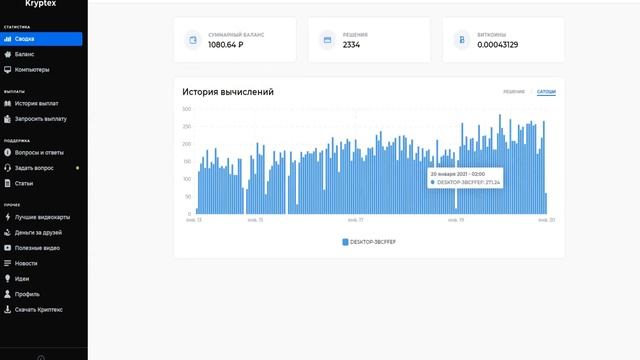Click the bitcoin value 0.00043129

[x=498, y=45]
